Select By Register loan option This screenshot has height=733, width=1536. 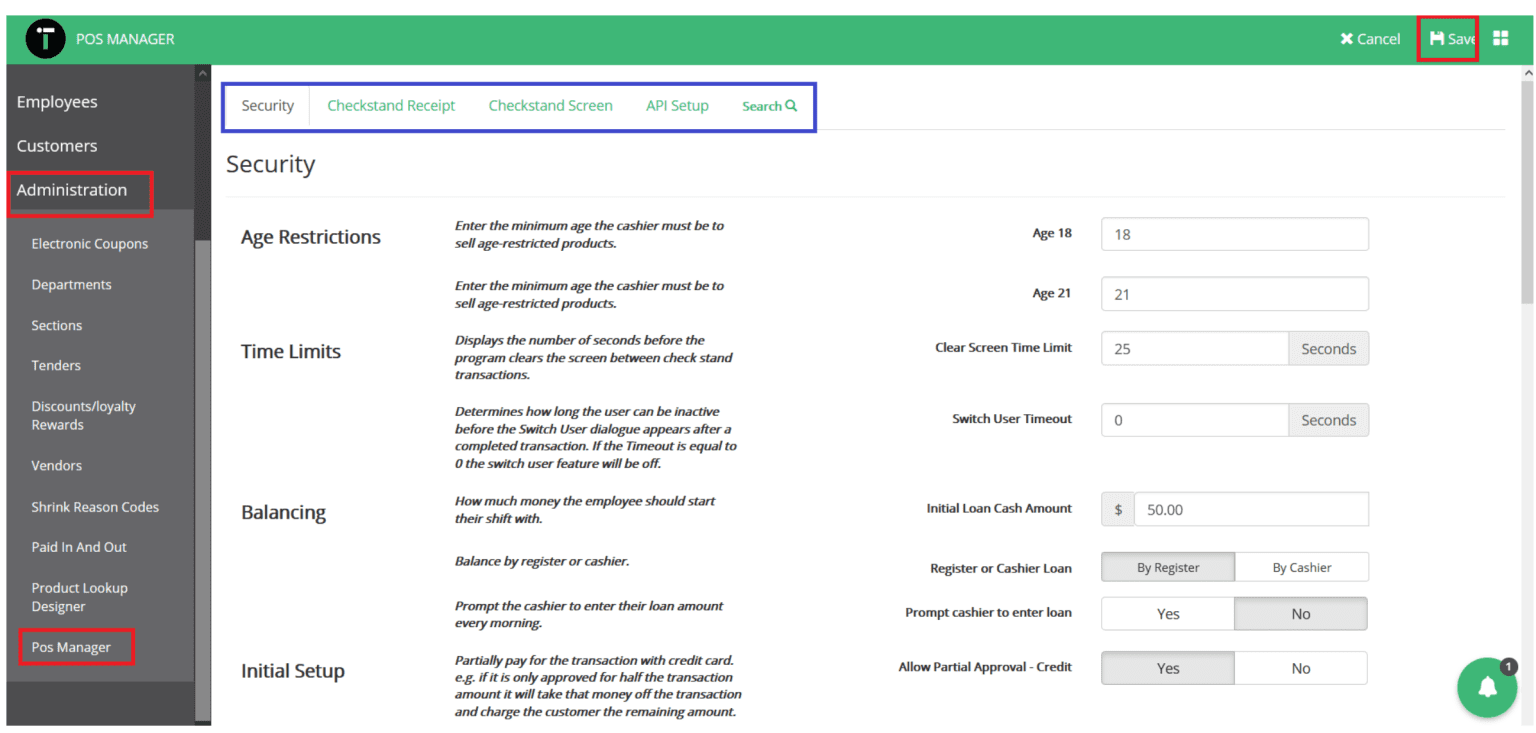[x=1167, y=567]
